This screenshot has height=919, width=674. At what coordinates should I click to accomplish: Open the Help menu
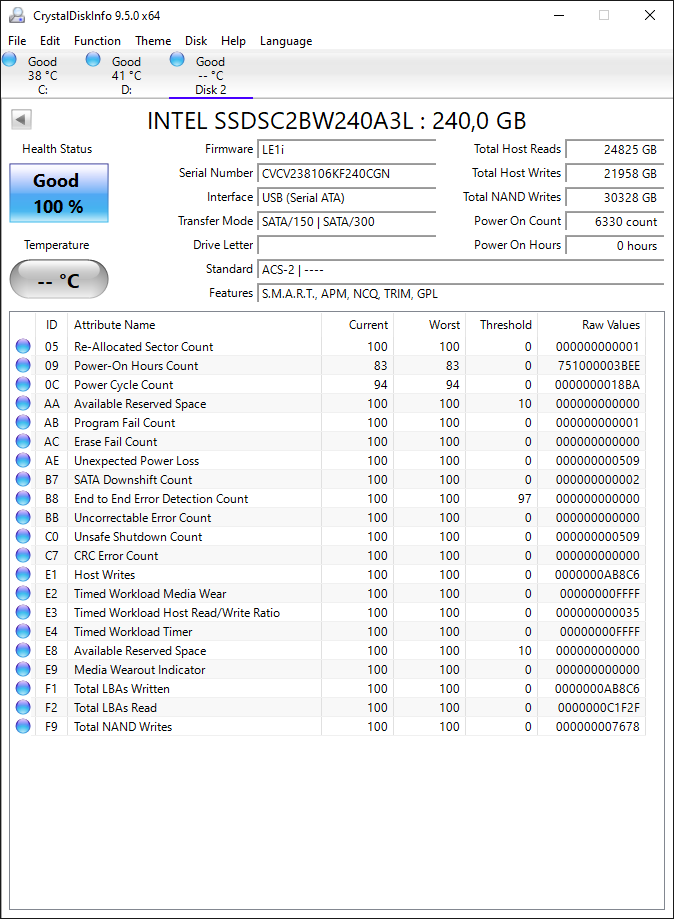[x=233, y=40]
